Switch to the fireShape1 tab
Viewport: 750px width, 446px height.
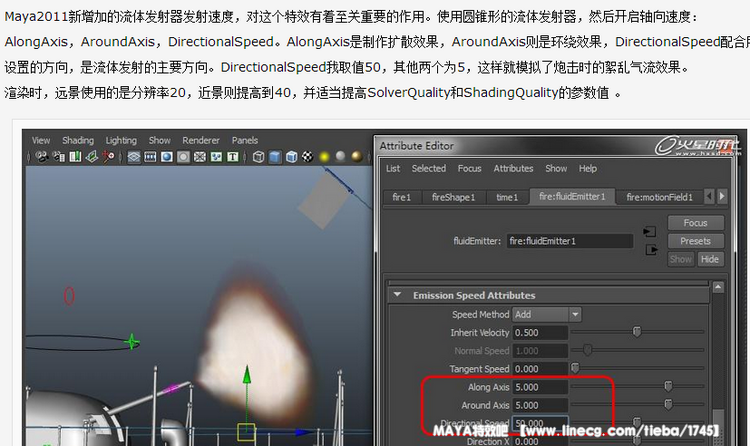click(453, 197)
